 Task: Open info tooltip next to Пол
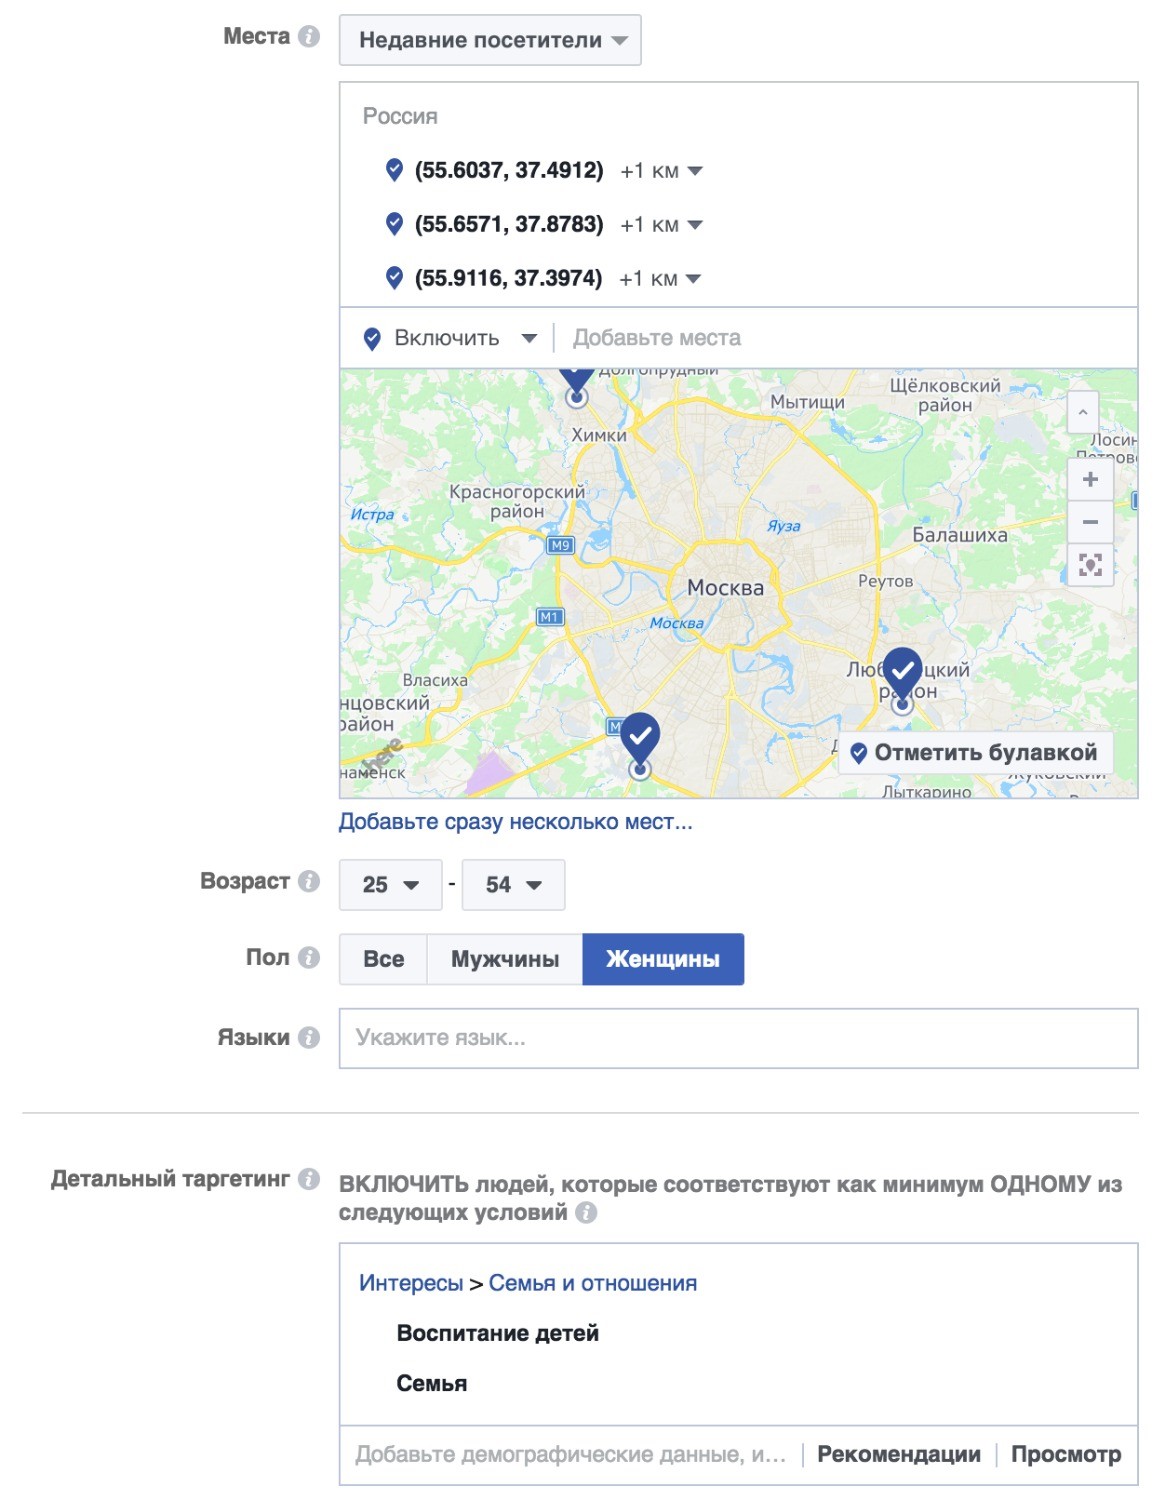tap(309, 957)
